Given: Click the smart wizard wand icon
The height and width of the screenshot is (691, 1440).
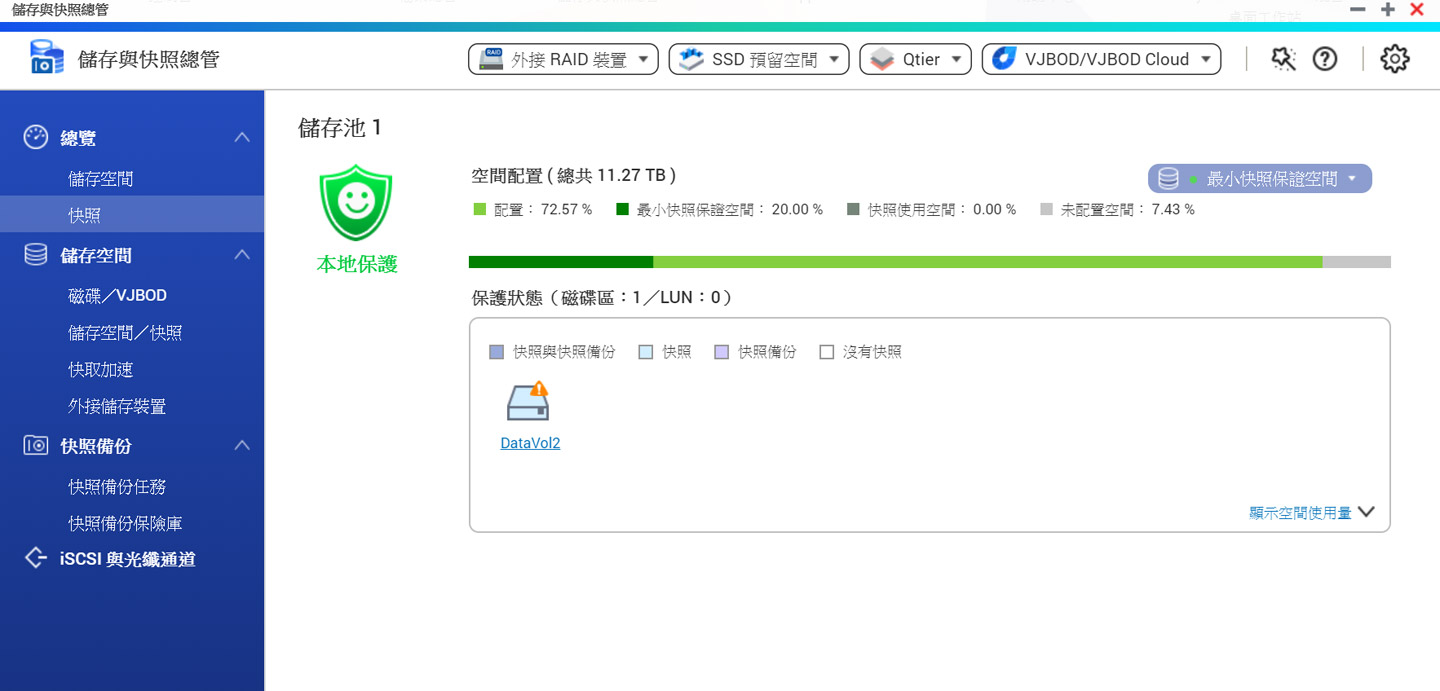Looking at the screenshot, I should [x=1283, y=58].
